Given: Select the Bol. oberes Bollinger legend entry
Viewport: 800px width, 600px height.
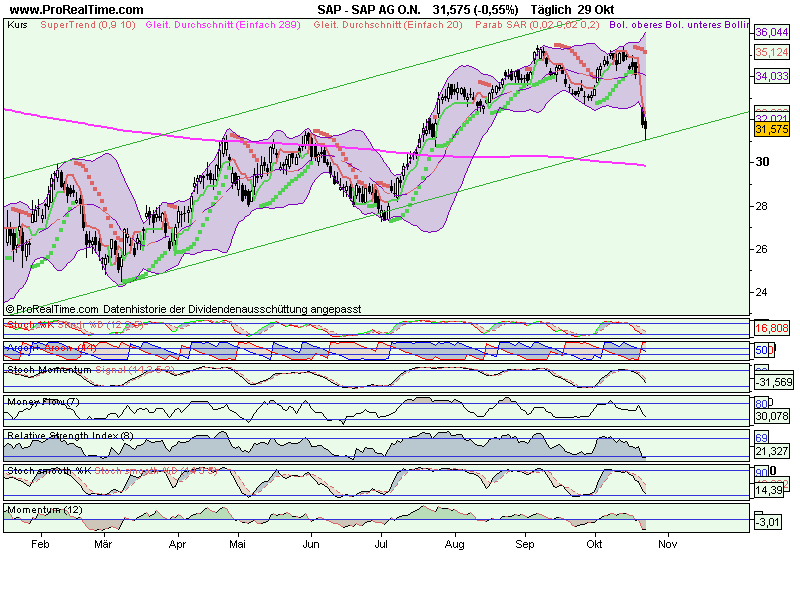Looking at the screenshot, I should (679, 24).
